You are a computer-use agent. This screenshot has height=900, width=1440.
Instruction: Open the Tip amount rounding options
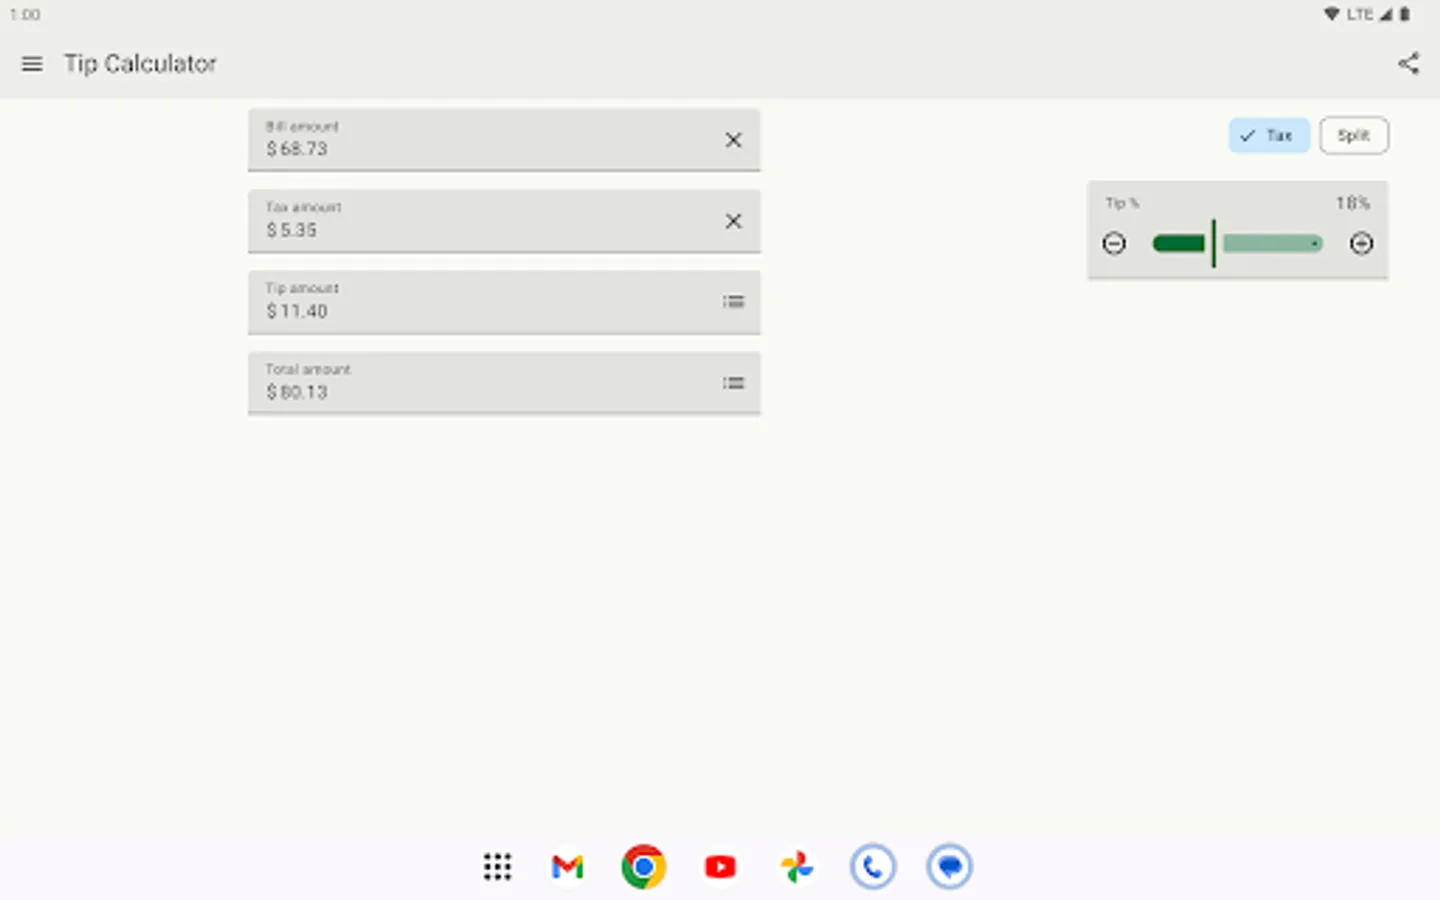click(733, 302)
